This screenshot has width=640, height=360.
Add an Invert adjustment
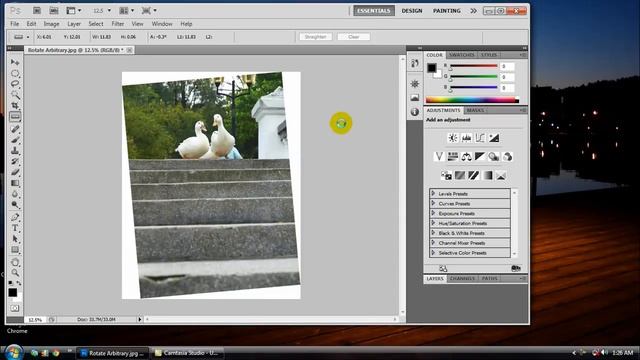click(x=446, y=176)
